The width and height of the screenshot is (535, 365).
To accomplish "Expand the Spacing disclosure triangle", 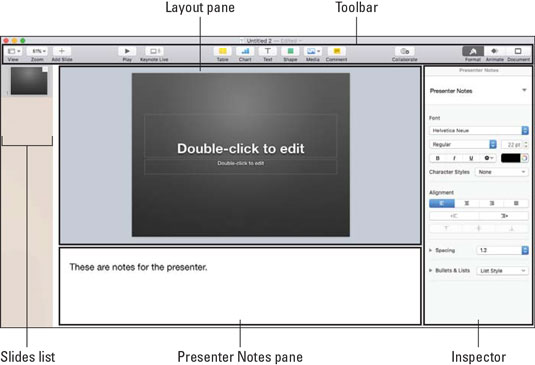I will (x=431, y=250).
